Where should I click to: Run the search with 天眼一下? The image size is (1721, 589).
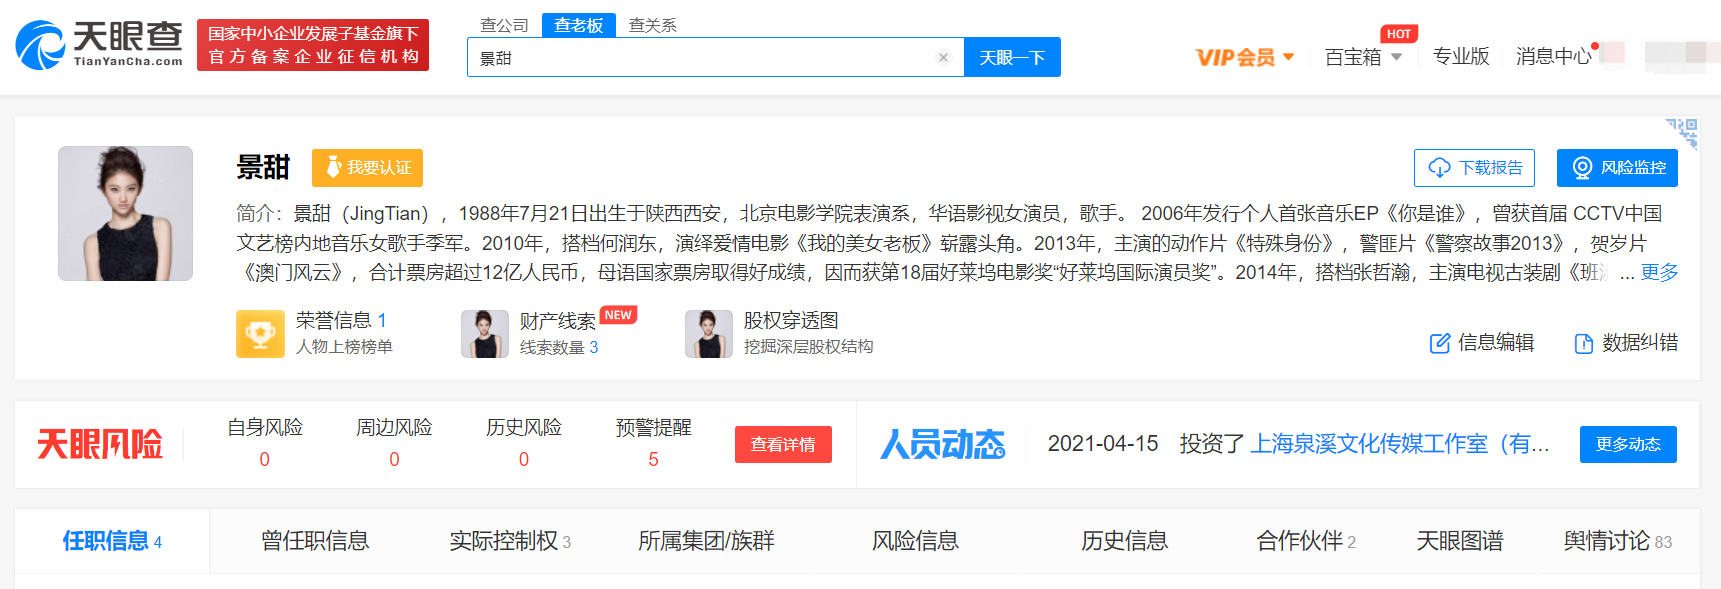(x=1012, y=58)
